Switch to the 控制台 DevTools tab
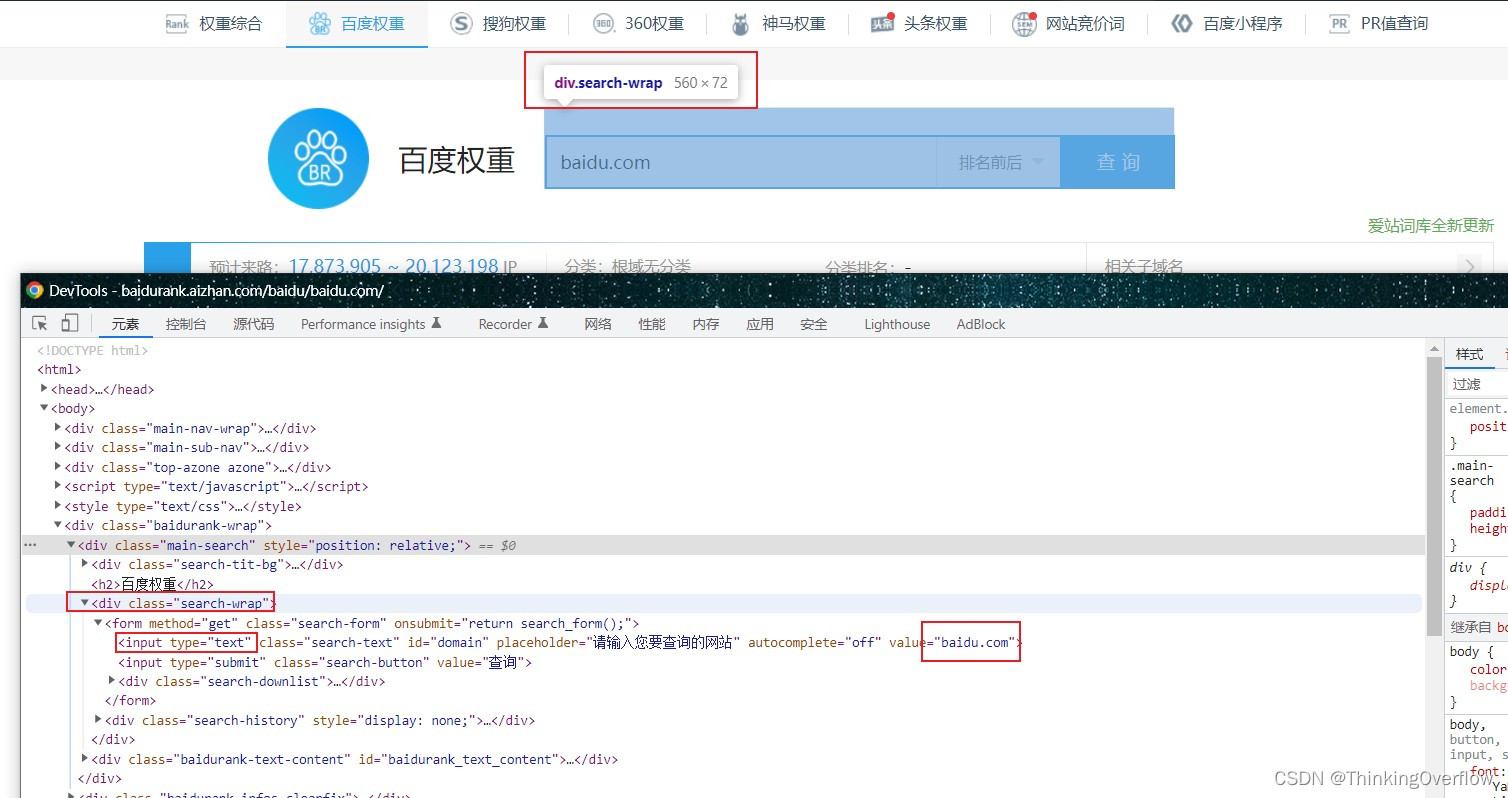 186,324
